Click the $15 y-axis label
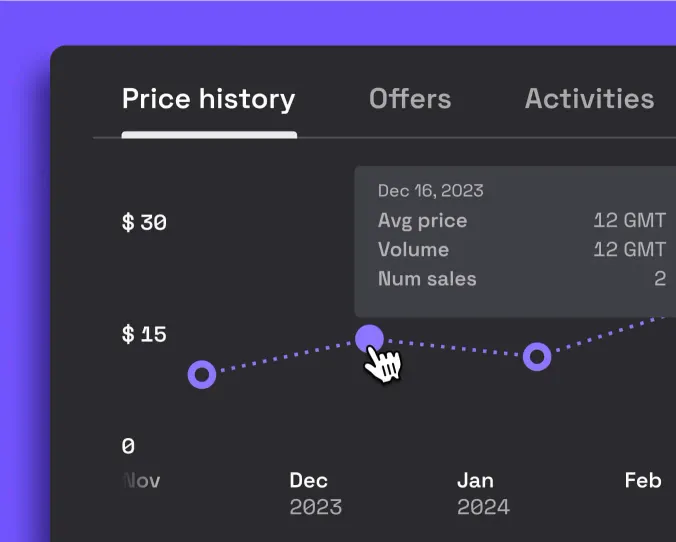Screen dimensions: 676x542 coord(144,334)
